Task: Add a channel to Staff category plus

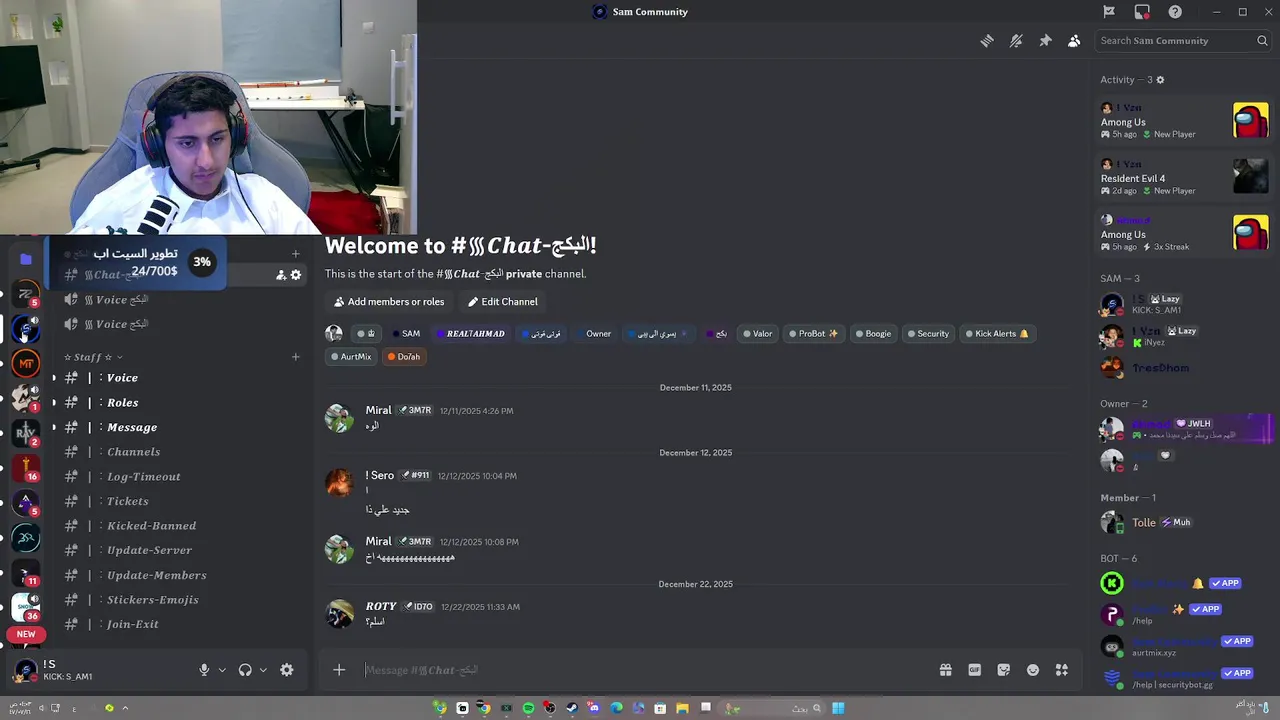Action: 295,357
